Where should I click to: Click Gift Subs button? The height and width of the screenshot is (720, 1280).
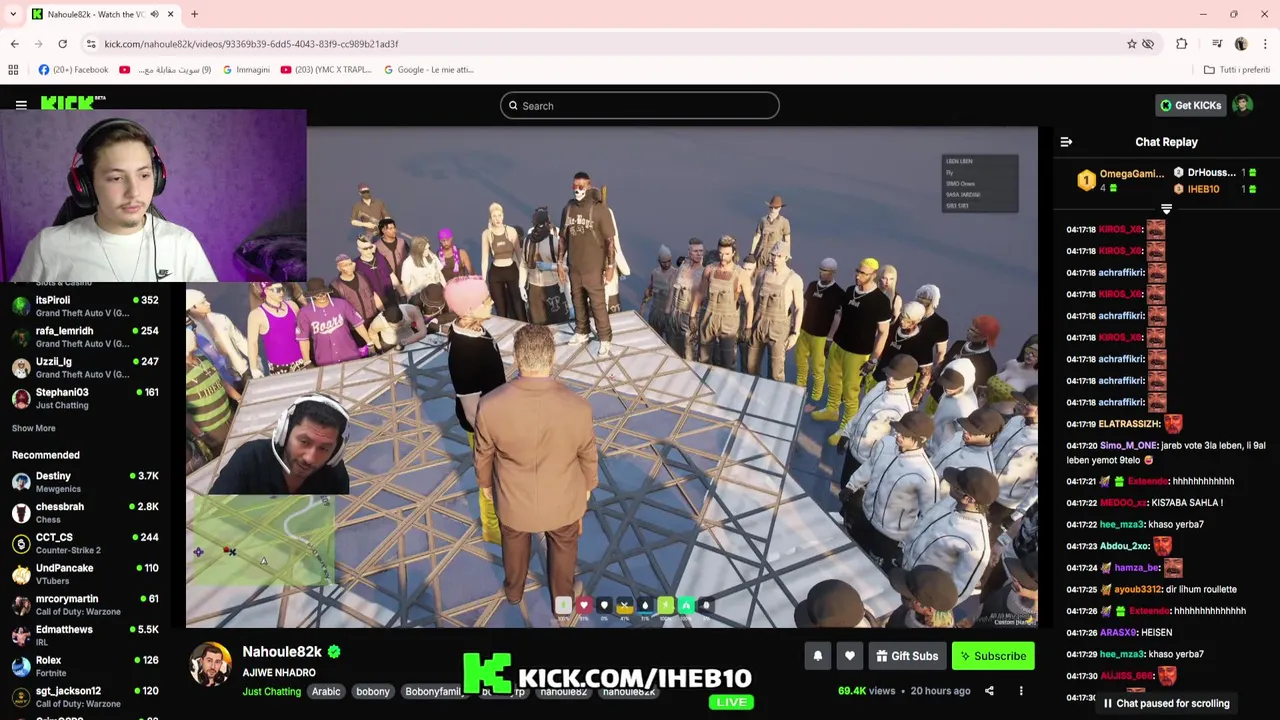point(907,656)
